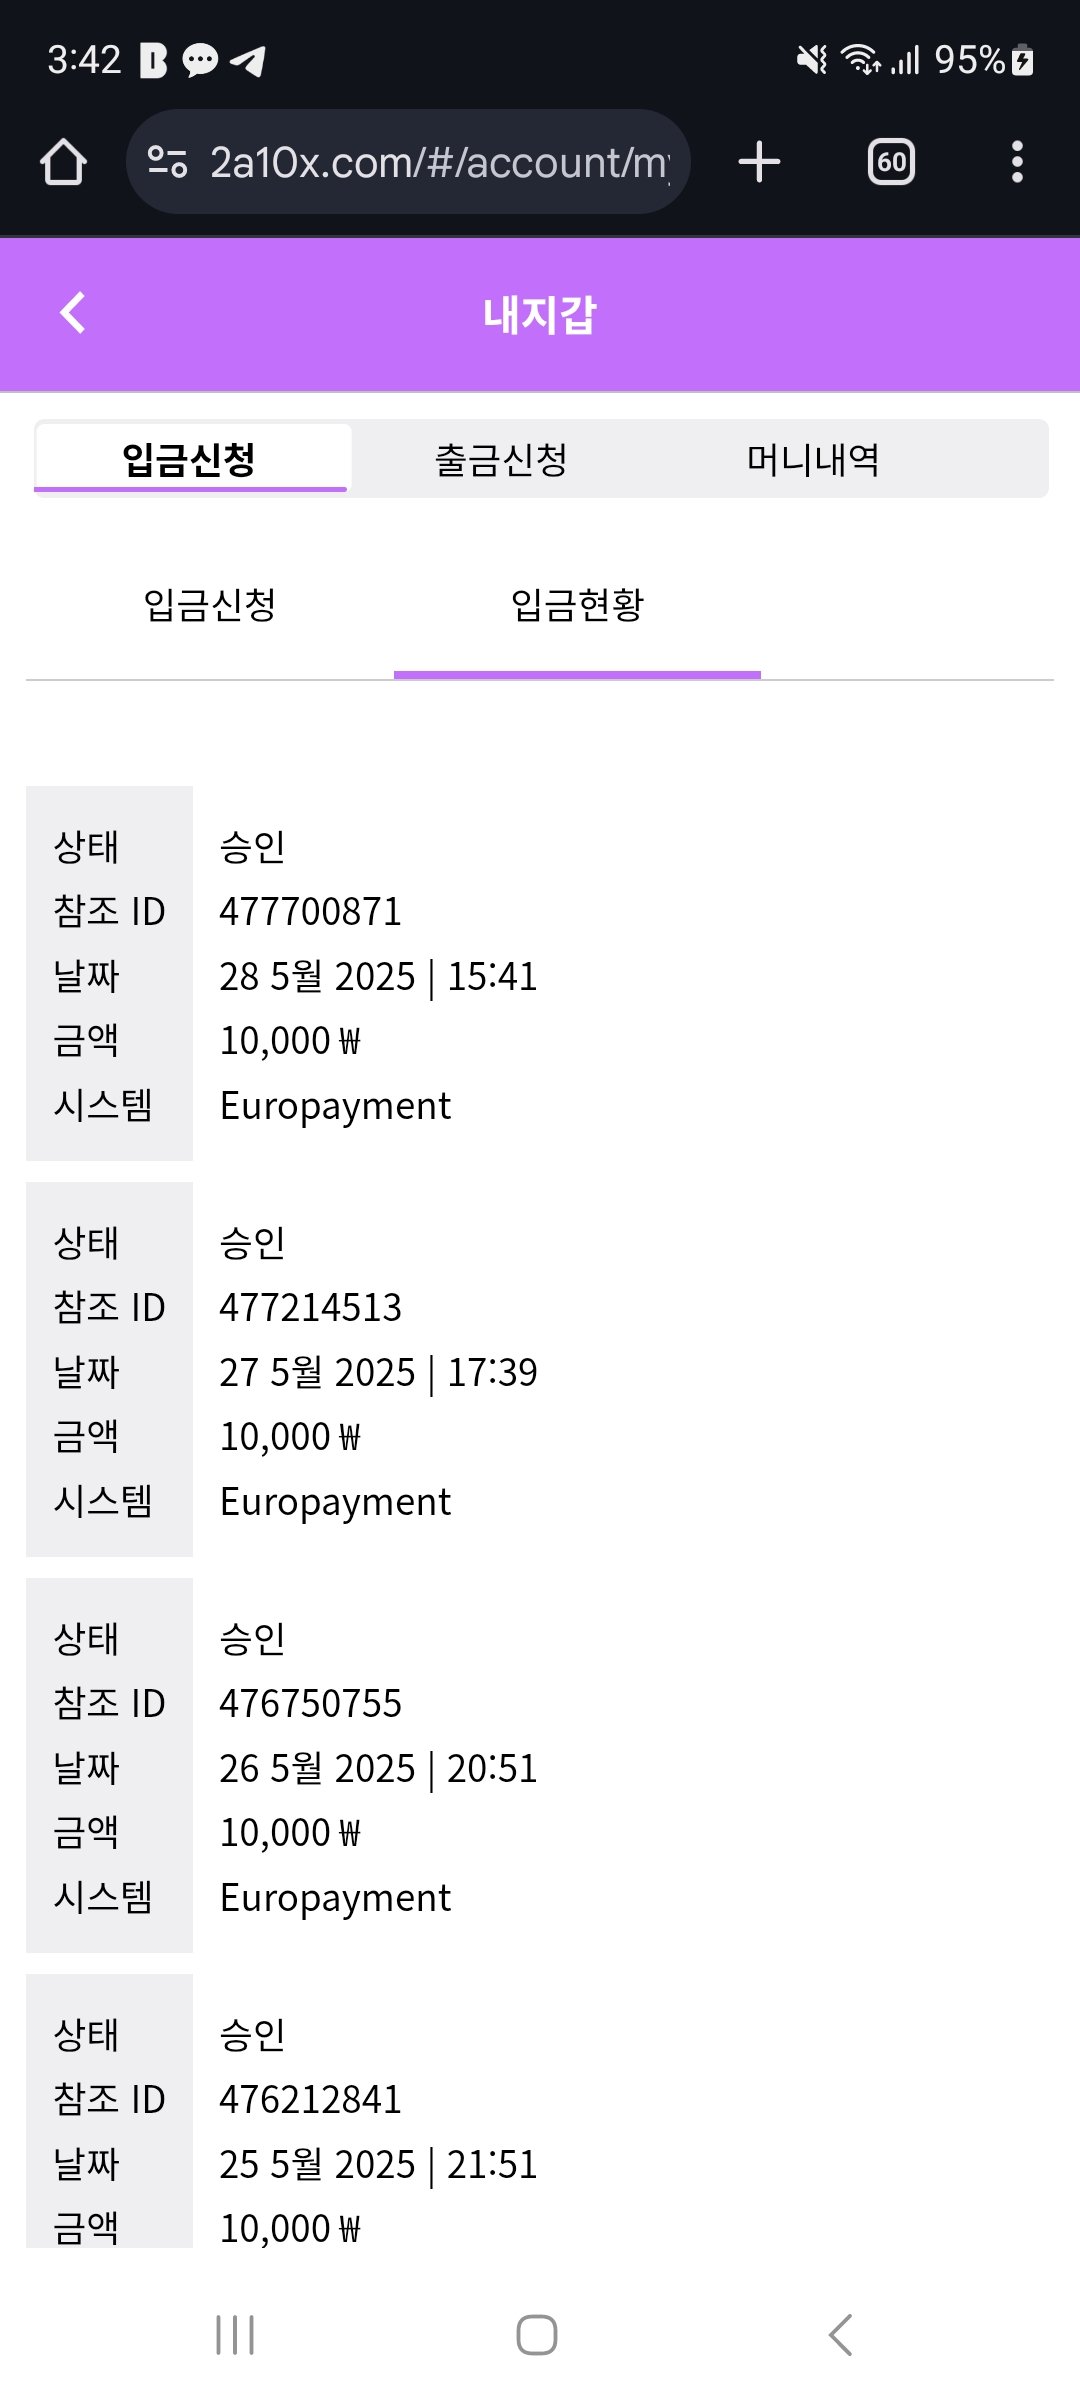Tap the 내지갑 page title

point(540,315)
